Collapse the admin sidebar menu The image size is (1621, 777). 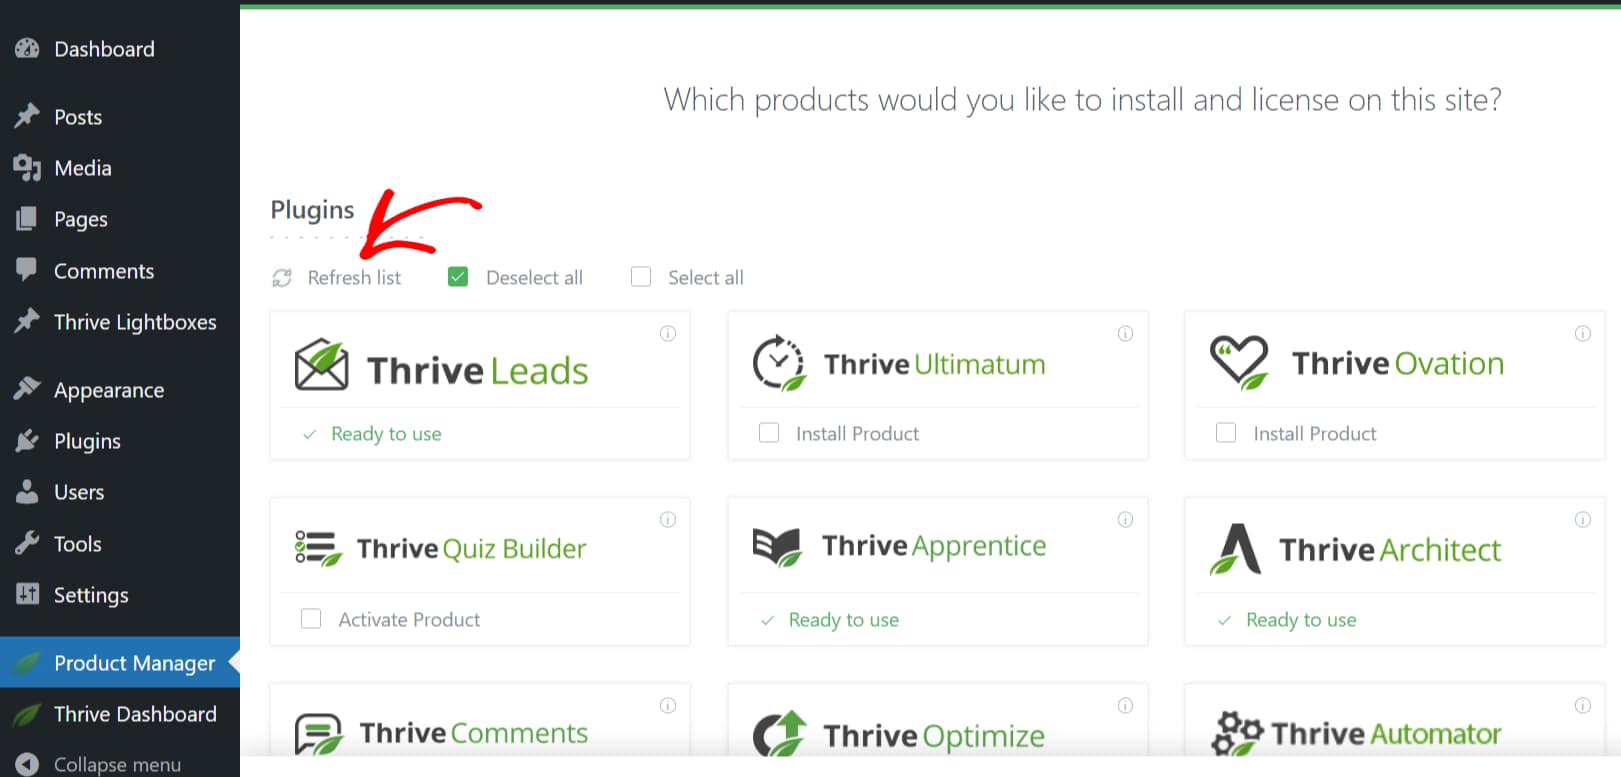coord(116,764)
